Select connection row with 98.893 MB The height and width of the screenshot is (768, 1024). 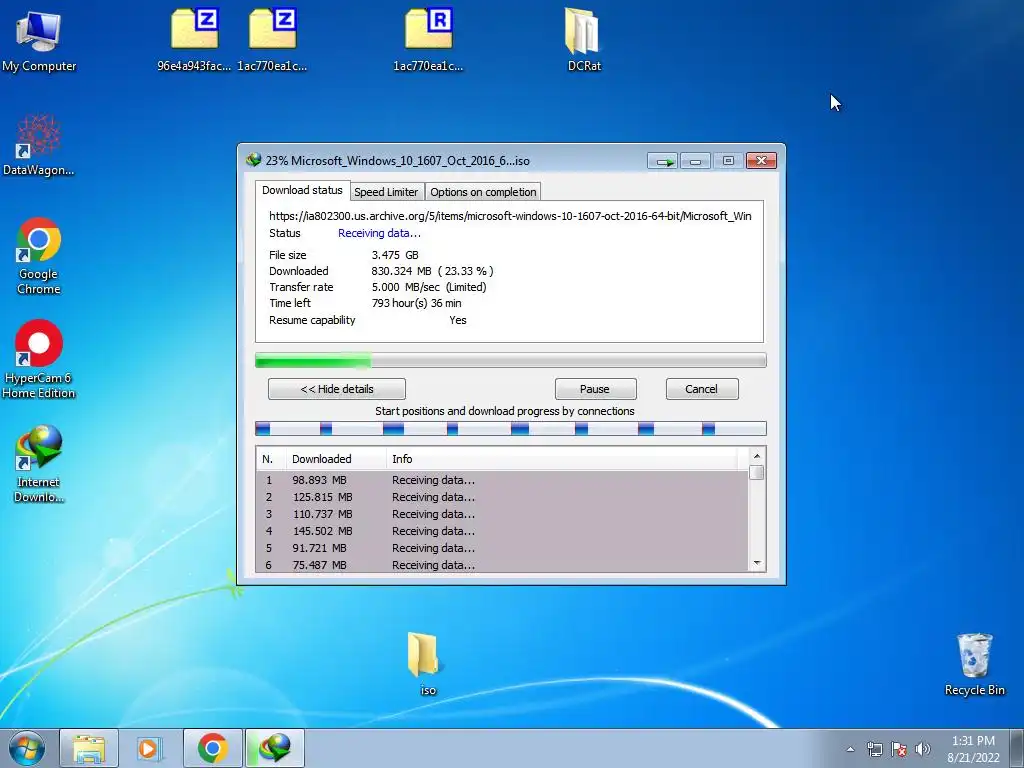pos(502,480)
